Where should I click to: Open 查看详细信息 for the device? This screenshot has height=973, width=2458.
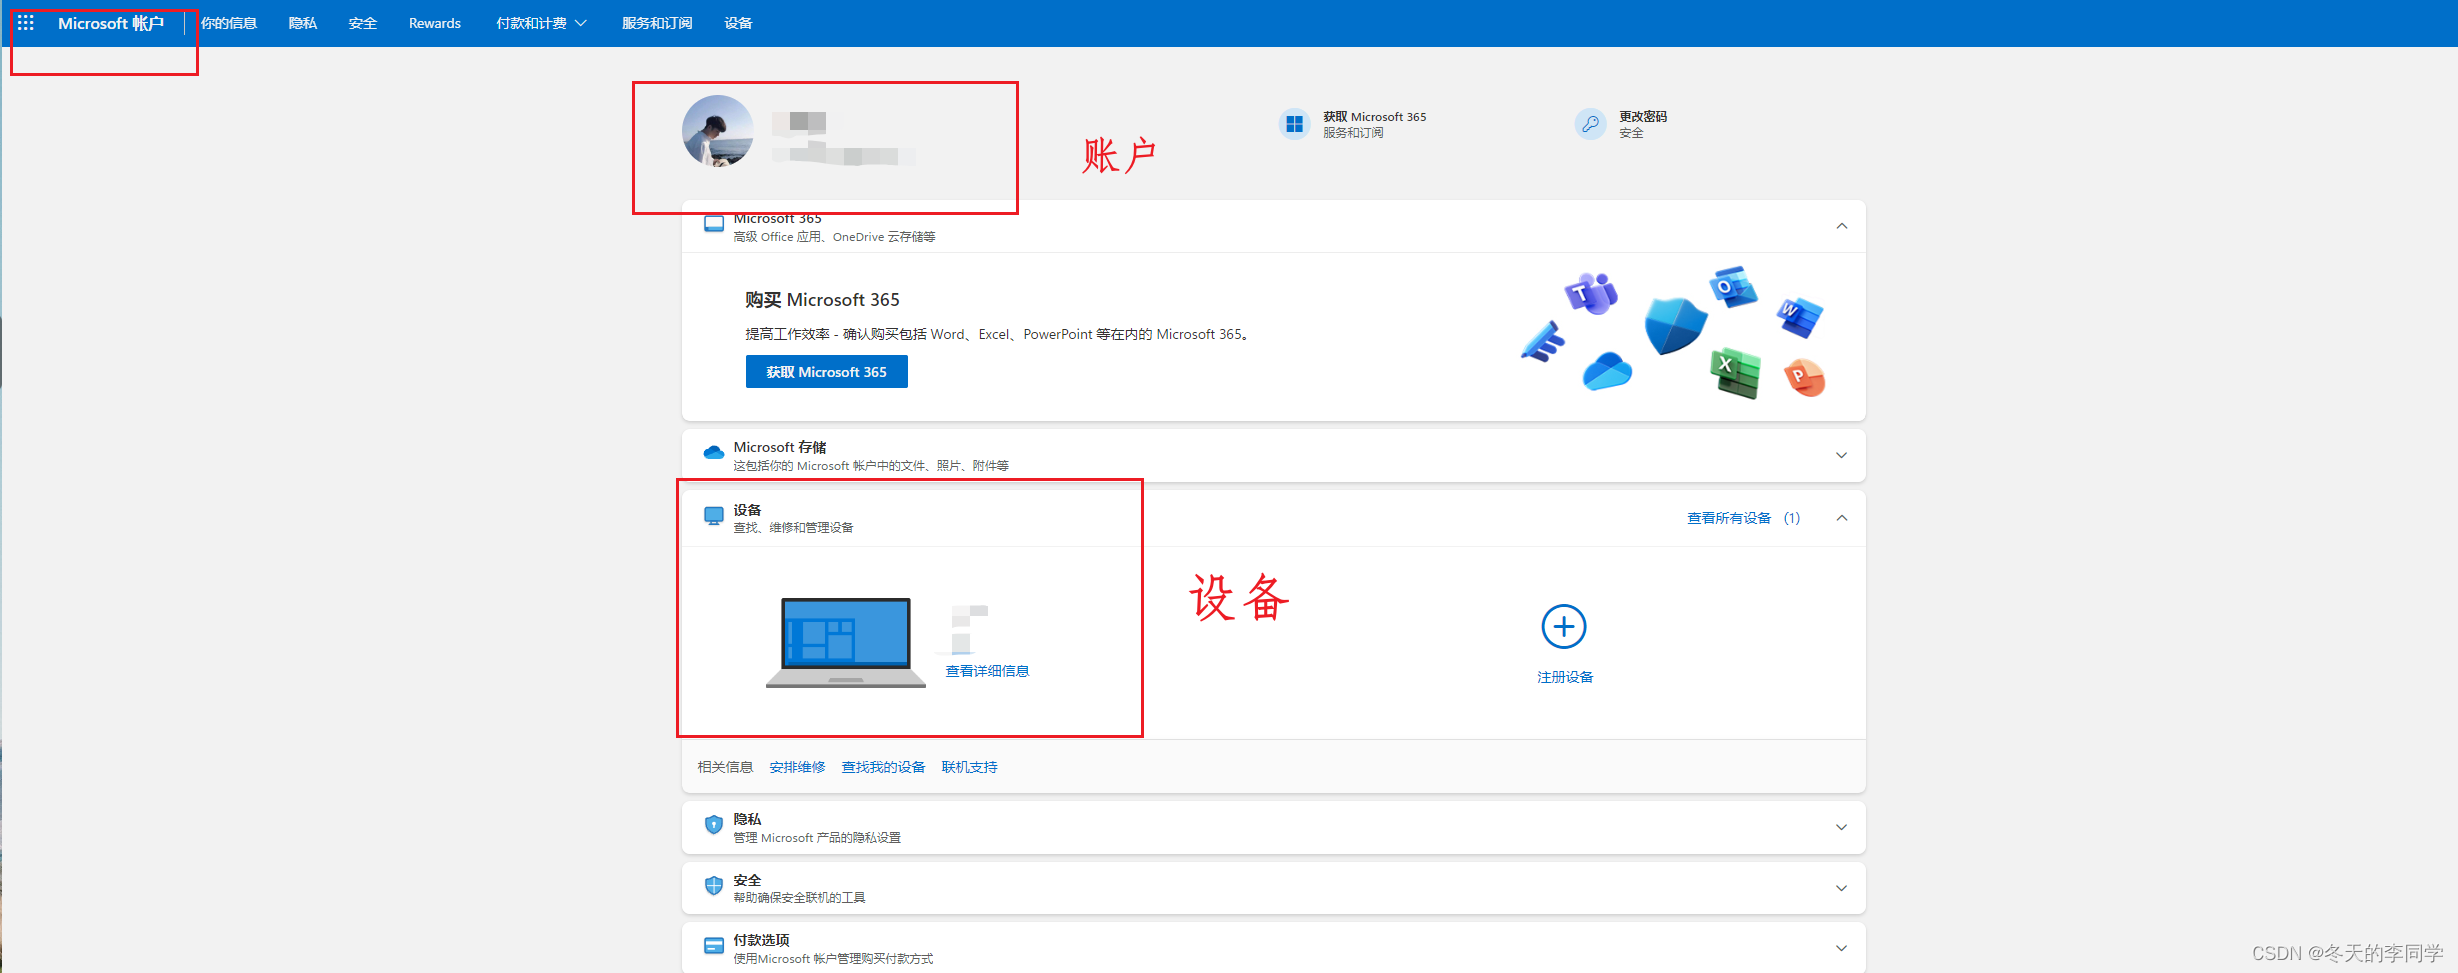tap(987, 671)
